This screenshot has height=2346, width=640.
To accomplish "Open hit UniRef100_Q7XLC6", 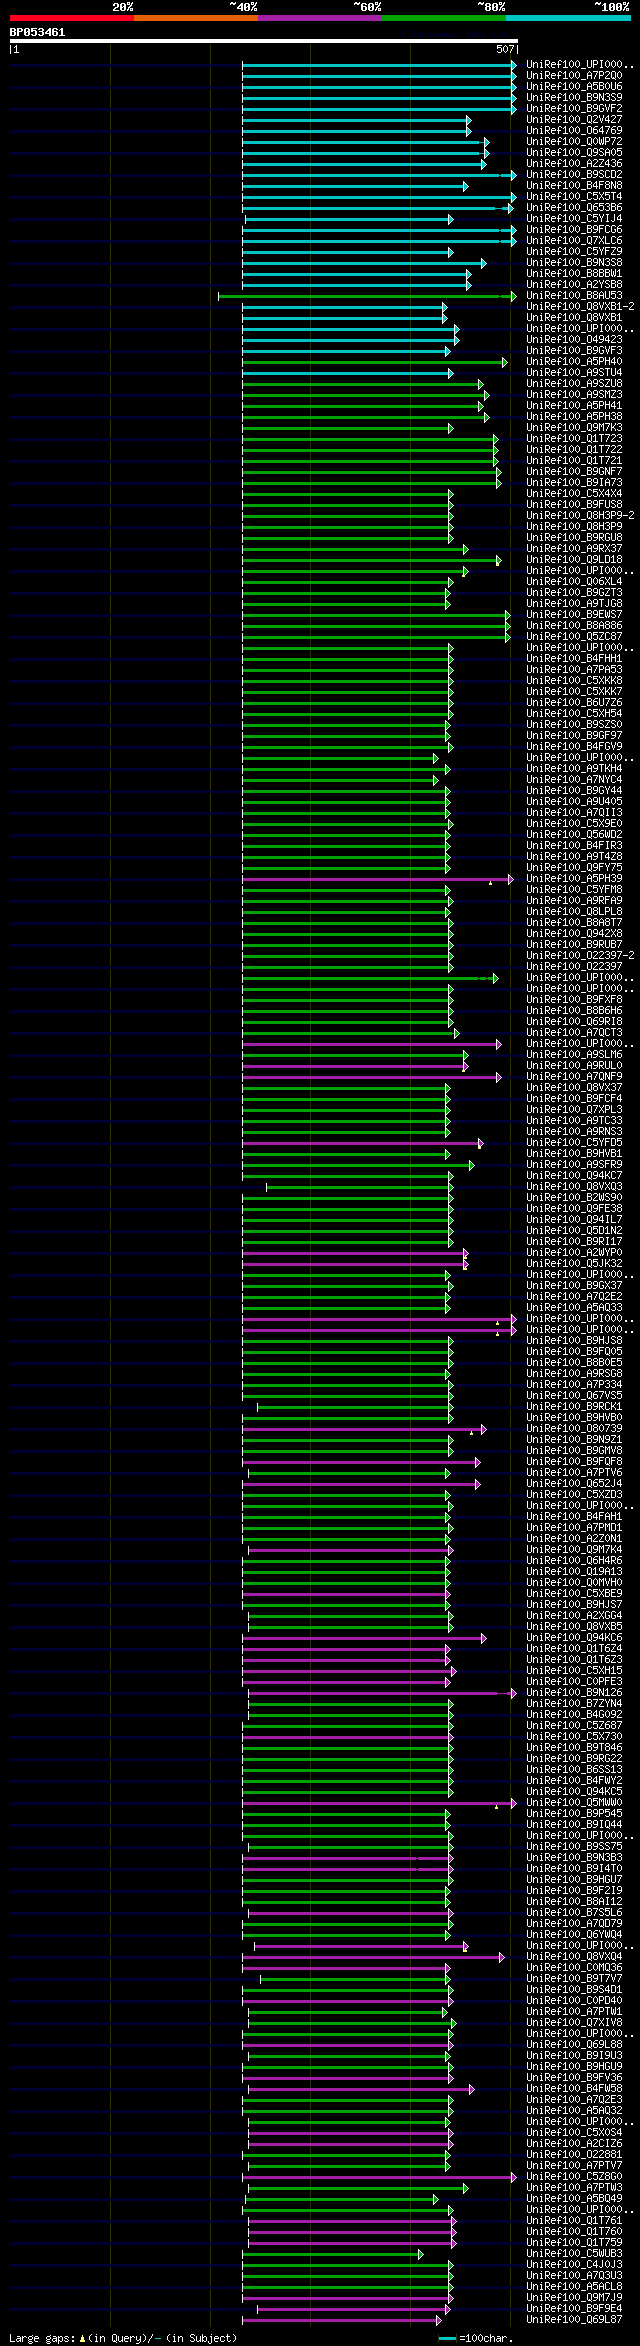I will point(574,240).
